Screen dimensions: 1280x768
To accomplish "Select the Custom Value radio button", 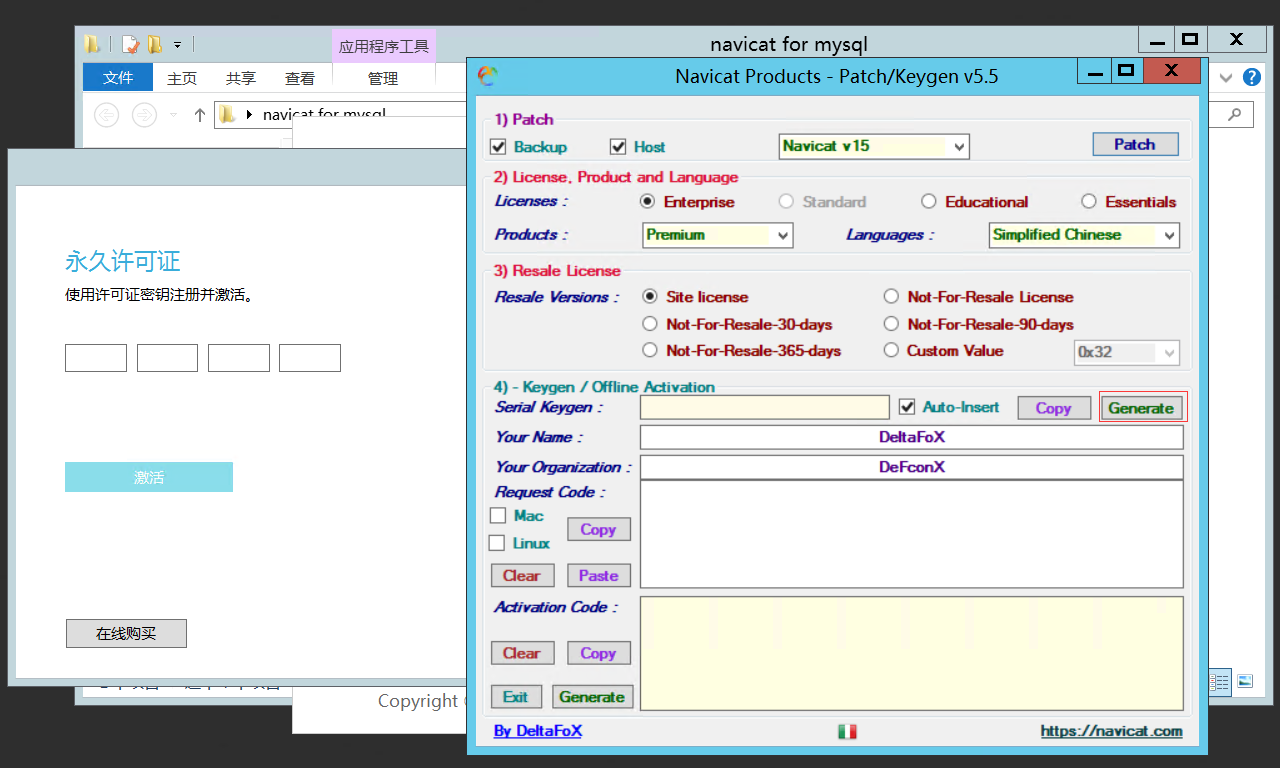I will pyautogui.click(x=891, y=351).
